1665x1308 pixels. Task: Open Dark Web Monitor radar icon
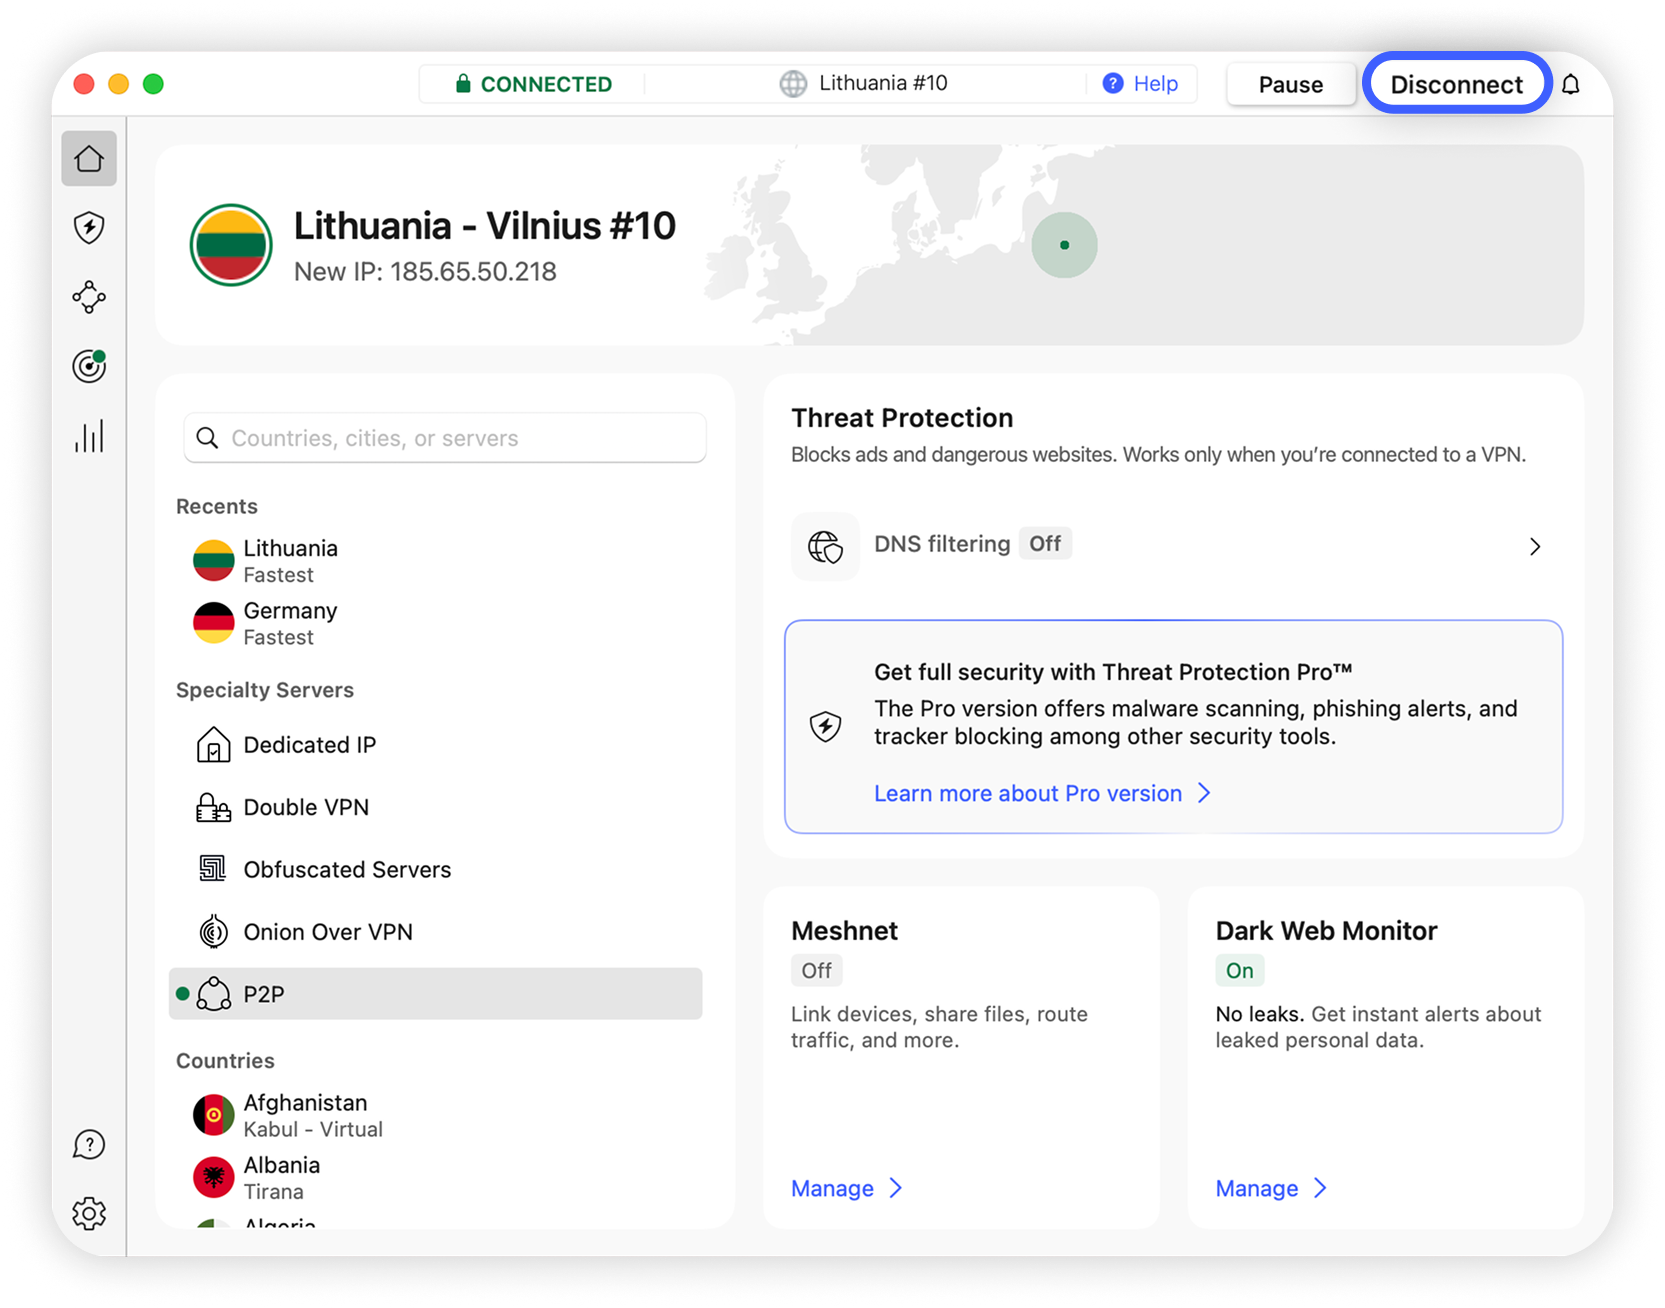tap(89, 366)
